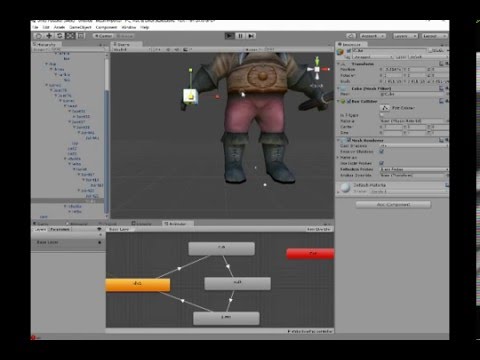Click the red error icon in status bar
The width and height of the screenshot is (480, 360).
click(x=33, y=337)
